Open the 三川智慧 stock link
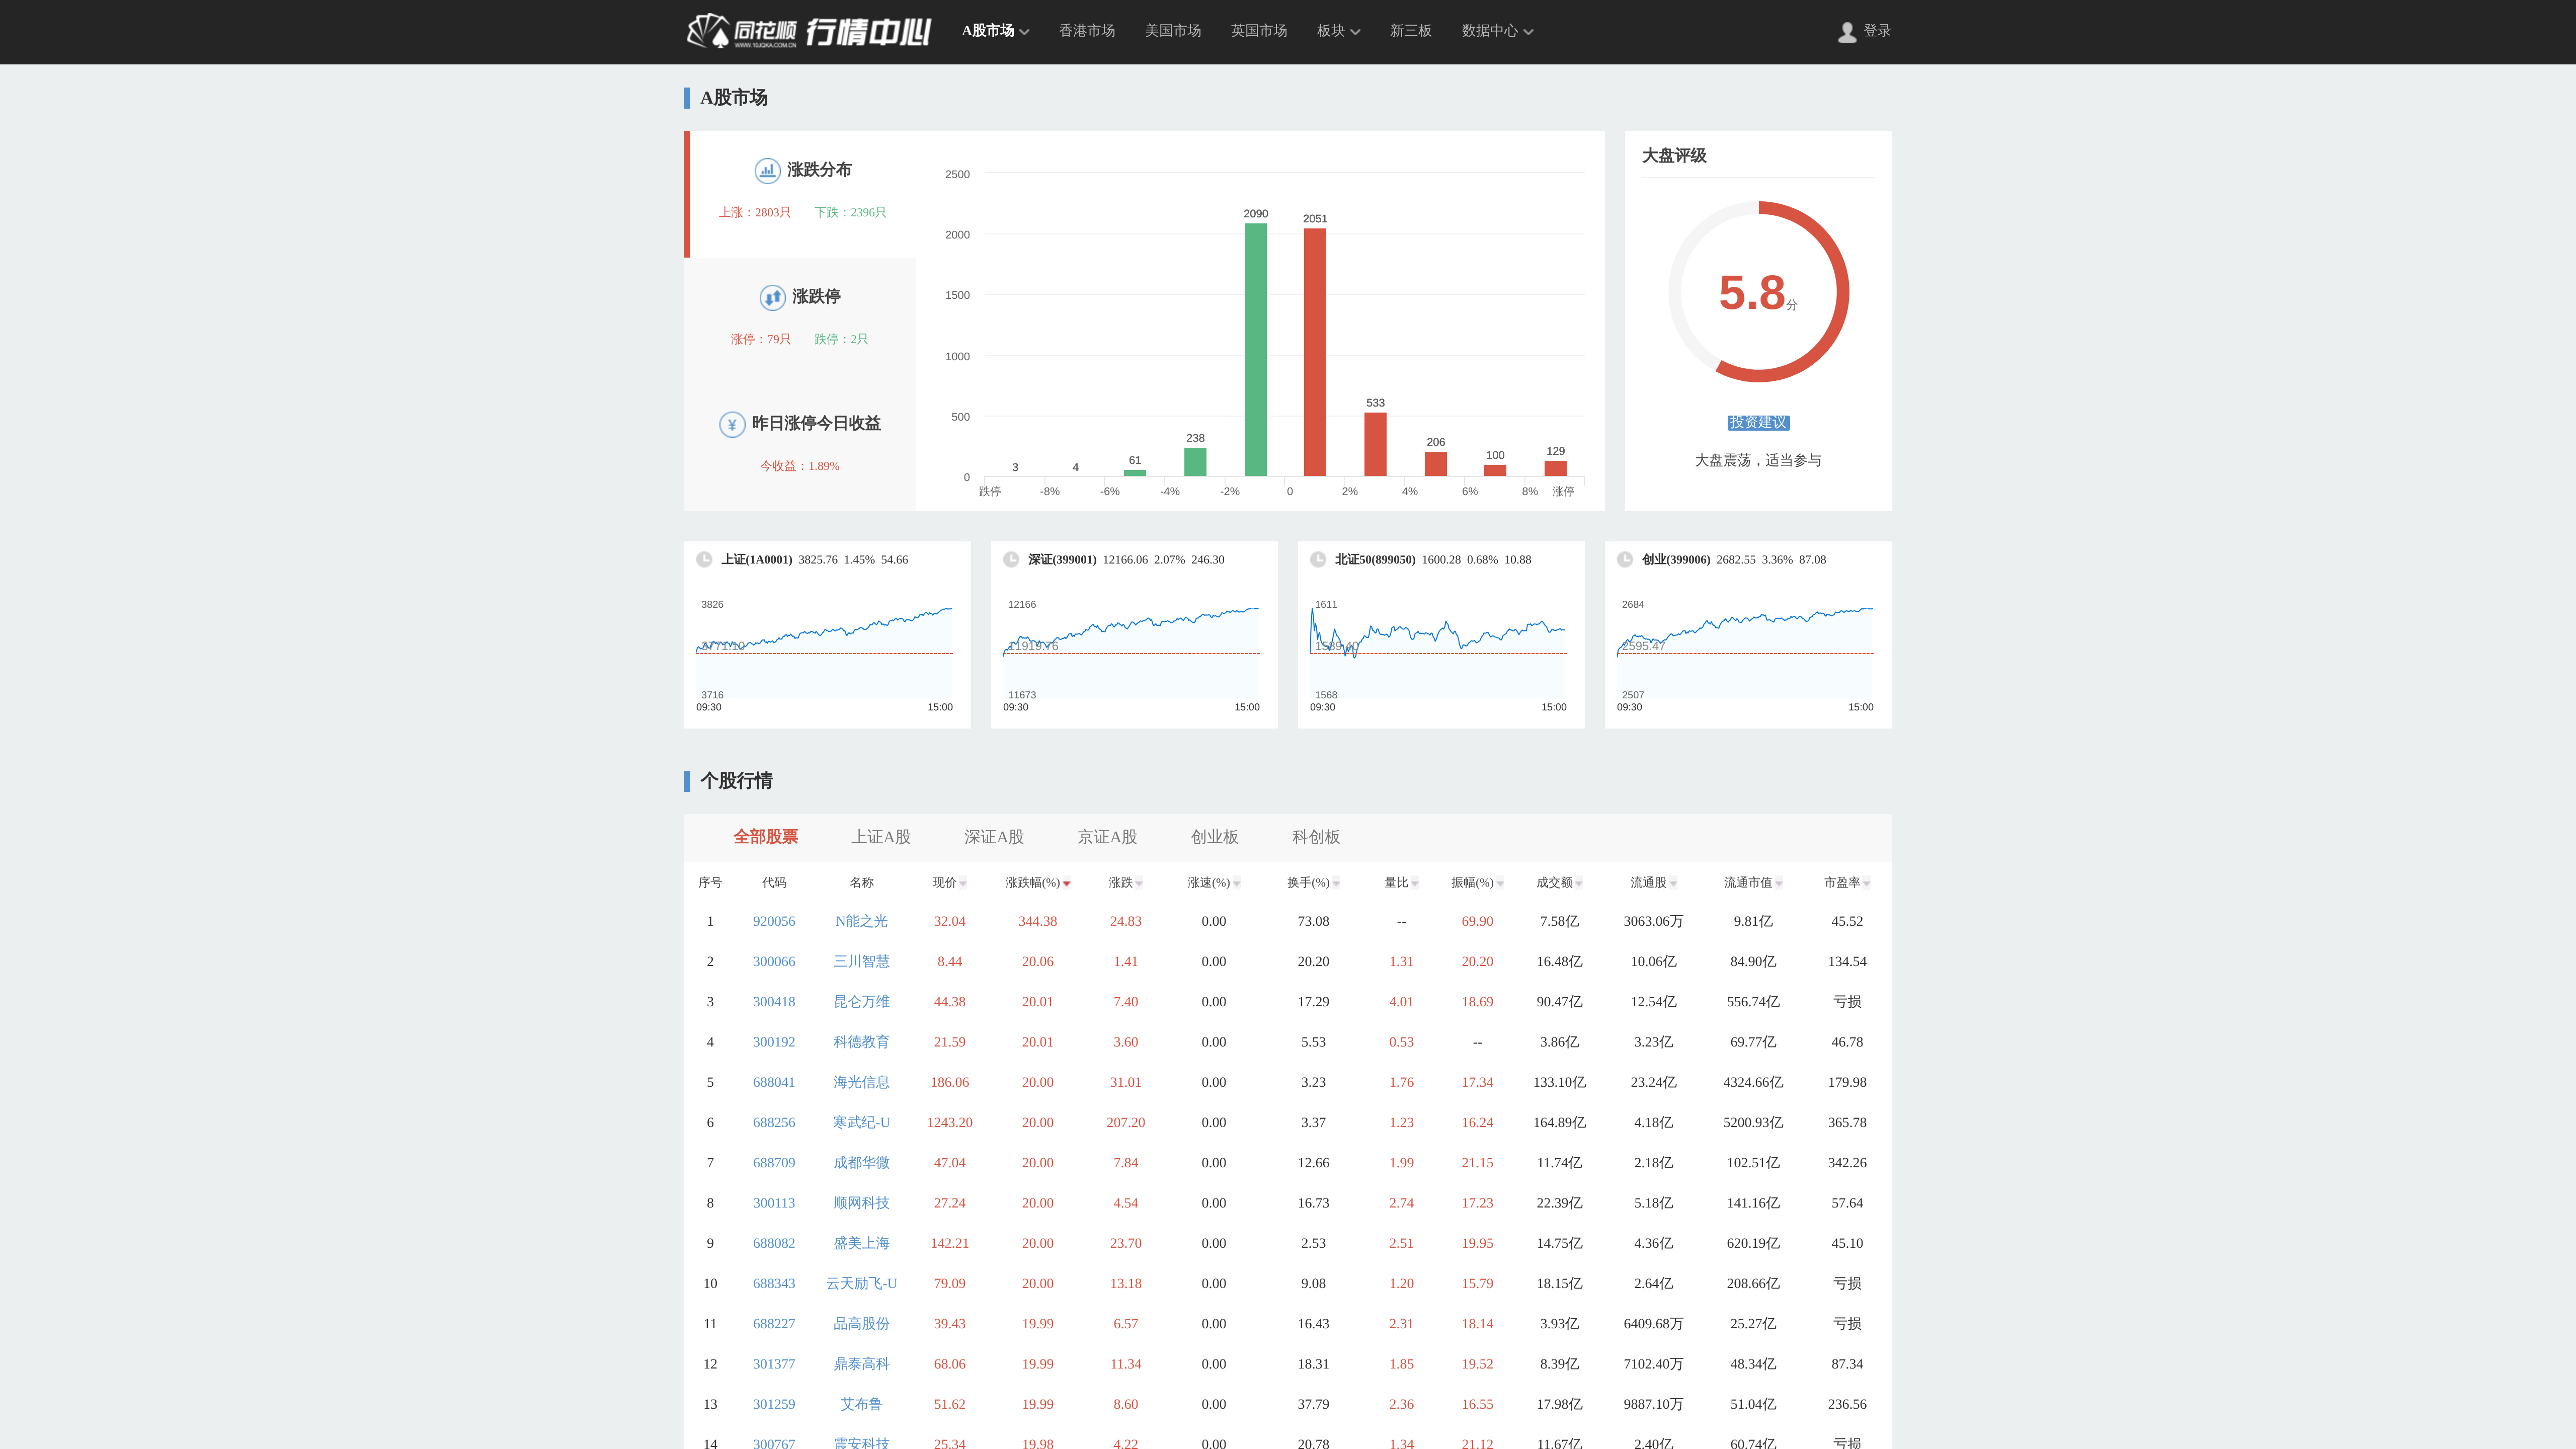The width and height of the screenshot is (2576, 1449). [861, 961]
